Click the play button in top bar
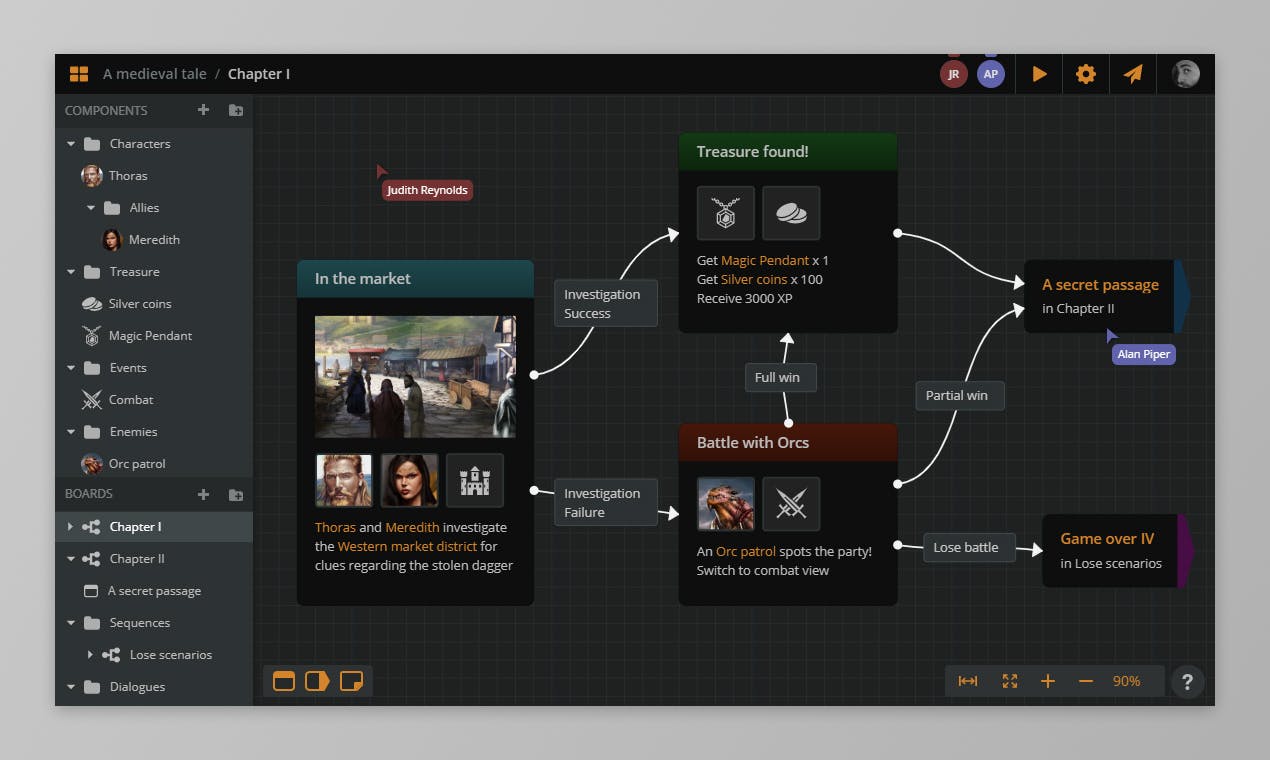The image size is (1270, 760). click(1039, 74)
